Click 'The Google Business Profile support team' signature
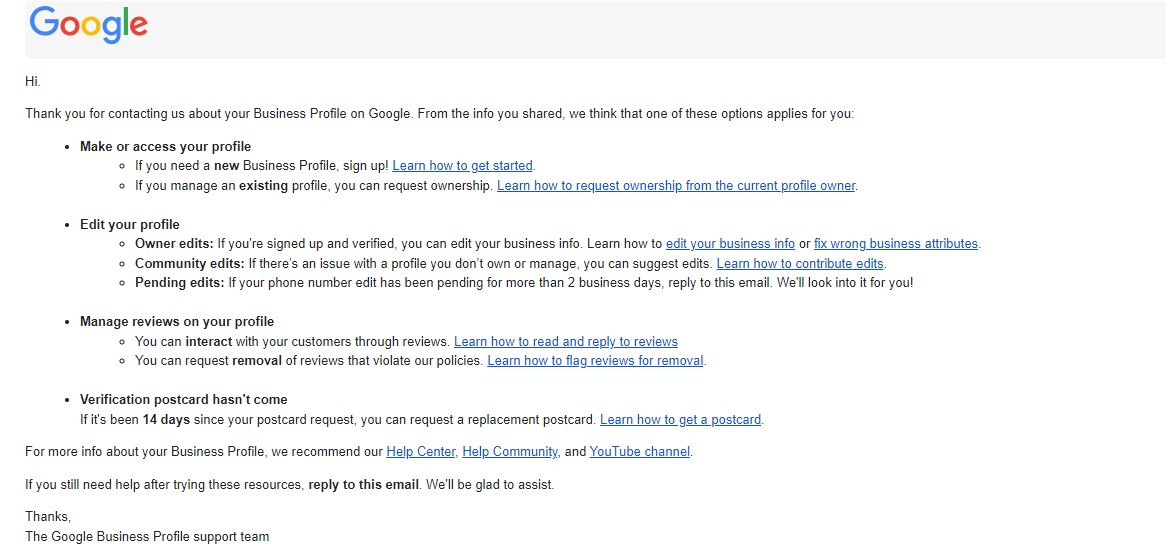Viewport: 1166px width, 558px height. pyautogui.click(x=147, y=536)
